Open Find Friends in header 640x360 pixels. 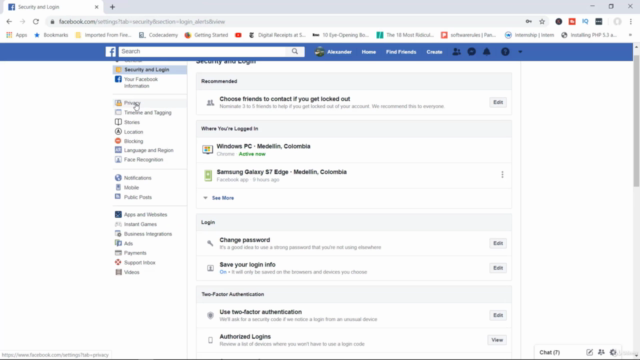pyautogui.click(x=401, y=52)
